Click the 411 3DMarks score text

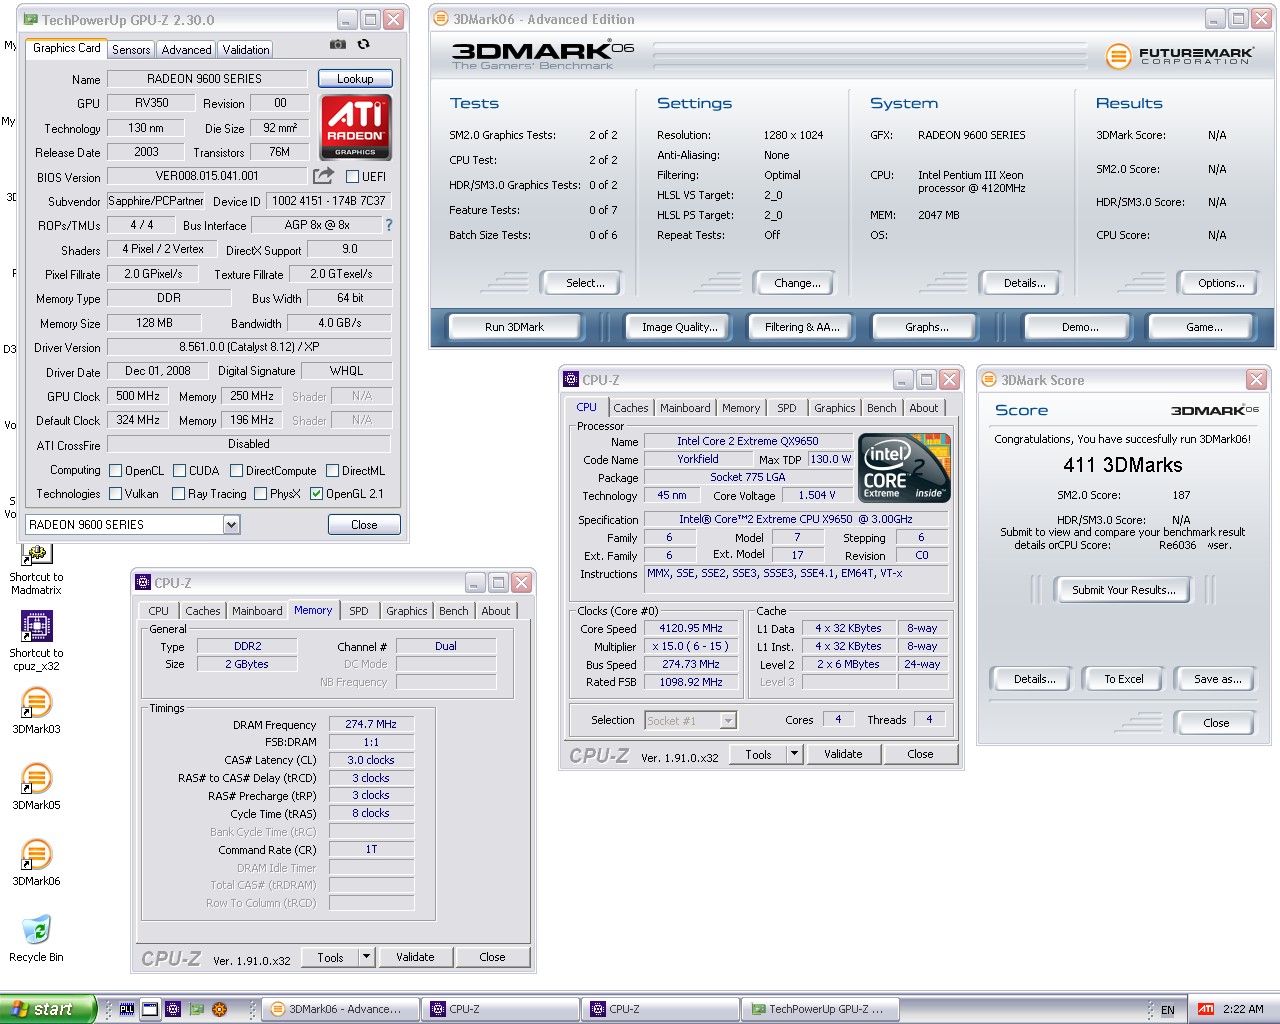pos(1123,465)
